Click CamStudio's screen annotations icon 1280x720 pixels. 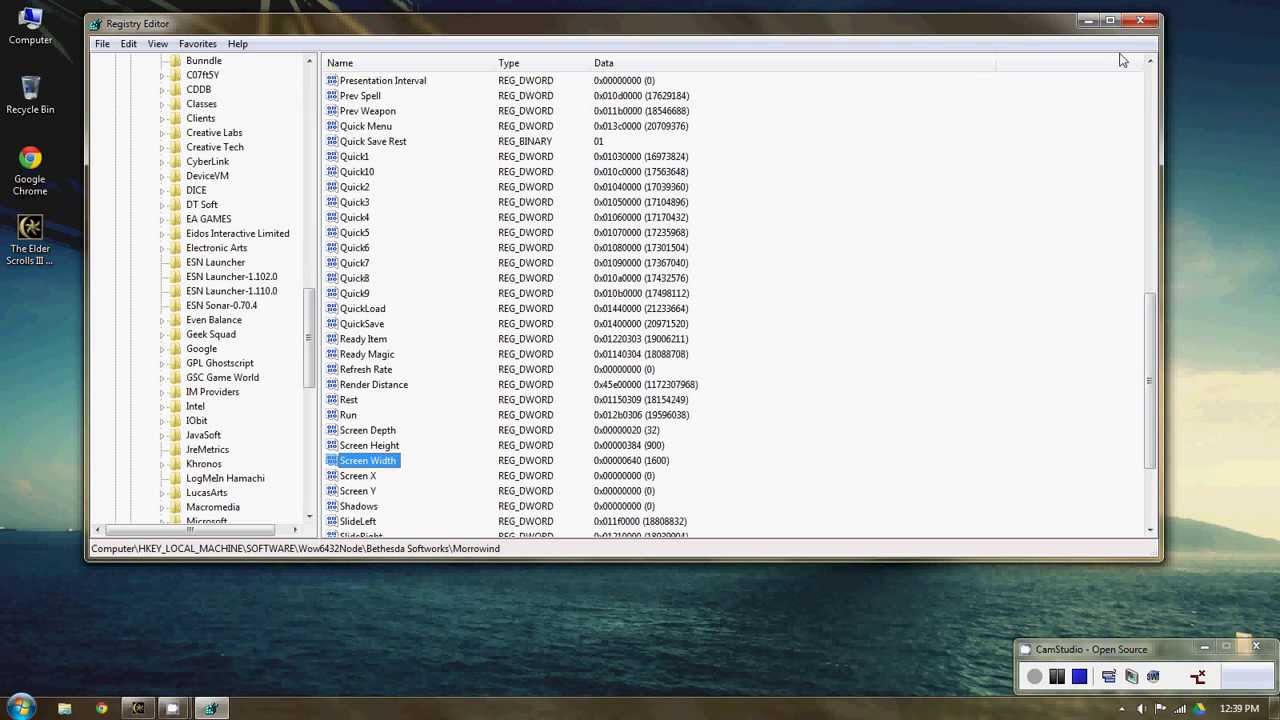click(x=1108, y=677)
